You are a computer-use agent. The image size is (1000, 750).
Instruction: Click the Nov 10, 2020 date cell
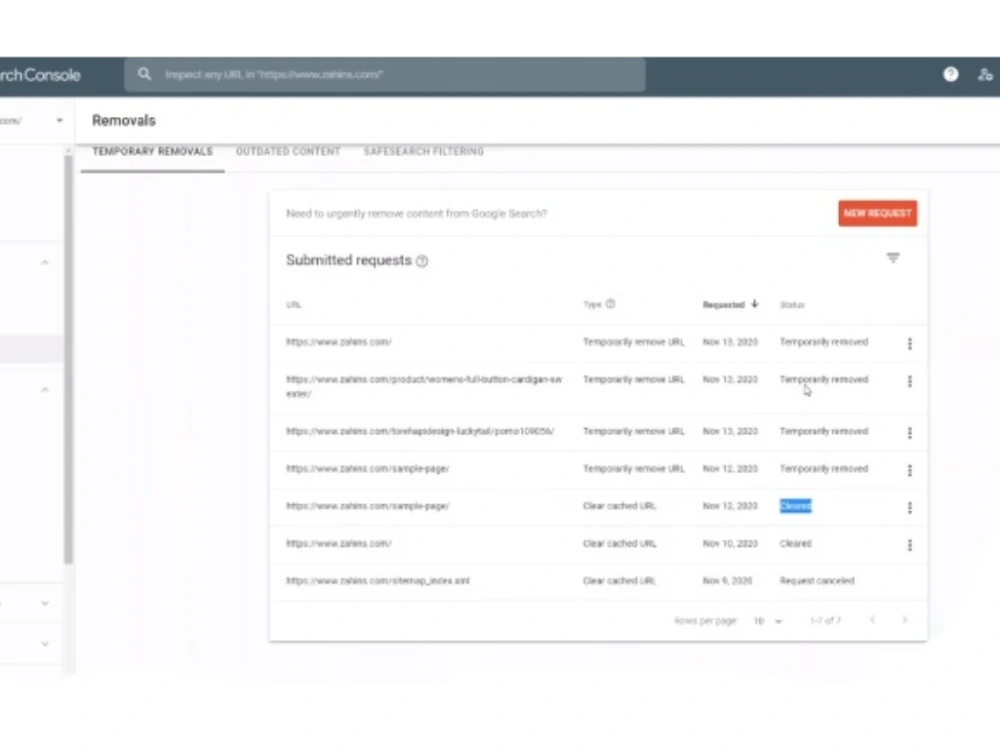point(730,544)
